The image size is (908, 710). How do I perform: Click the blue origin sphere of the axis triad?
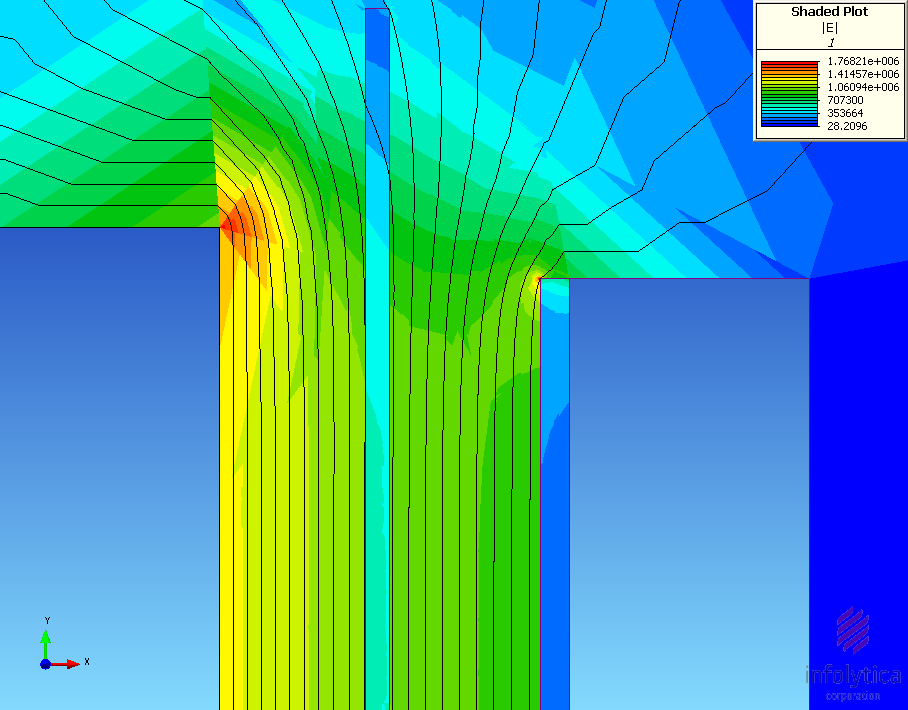[x=45, y=664]
